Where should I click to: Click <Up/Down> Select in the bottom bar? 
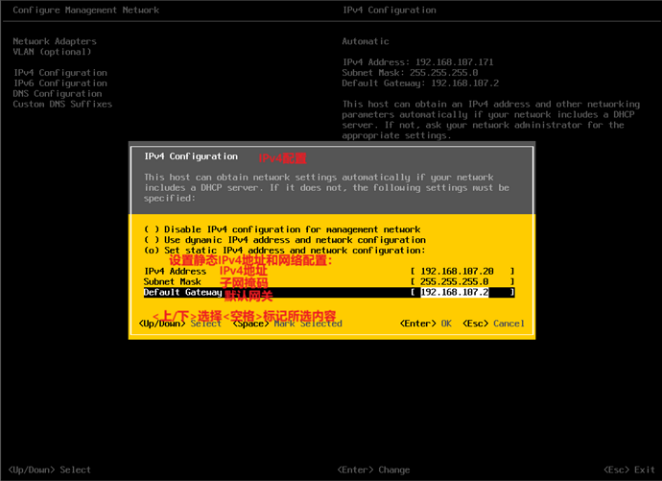pos(49,469)
